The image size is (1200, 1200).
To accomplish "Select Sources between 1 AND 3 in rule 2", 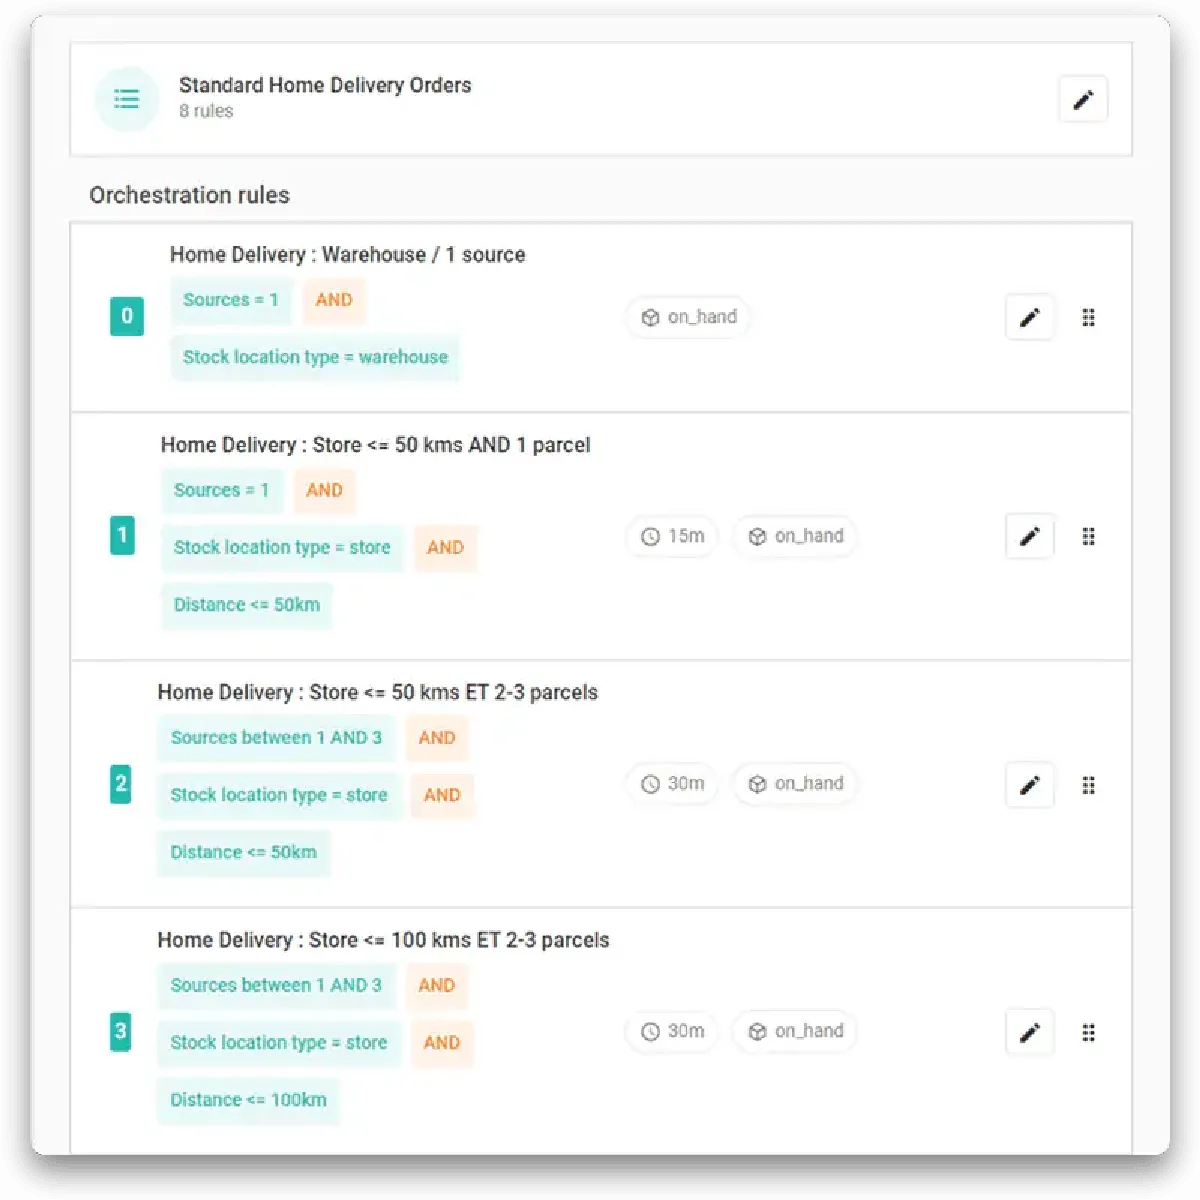I will pyautogui.click(x=276, y=738).
